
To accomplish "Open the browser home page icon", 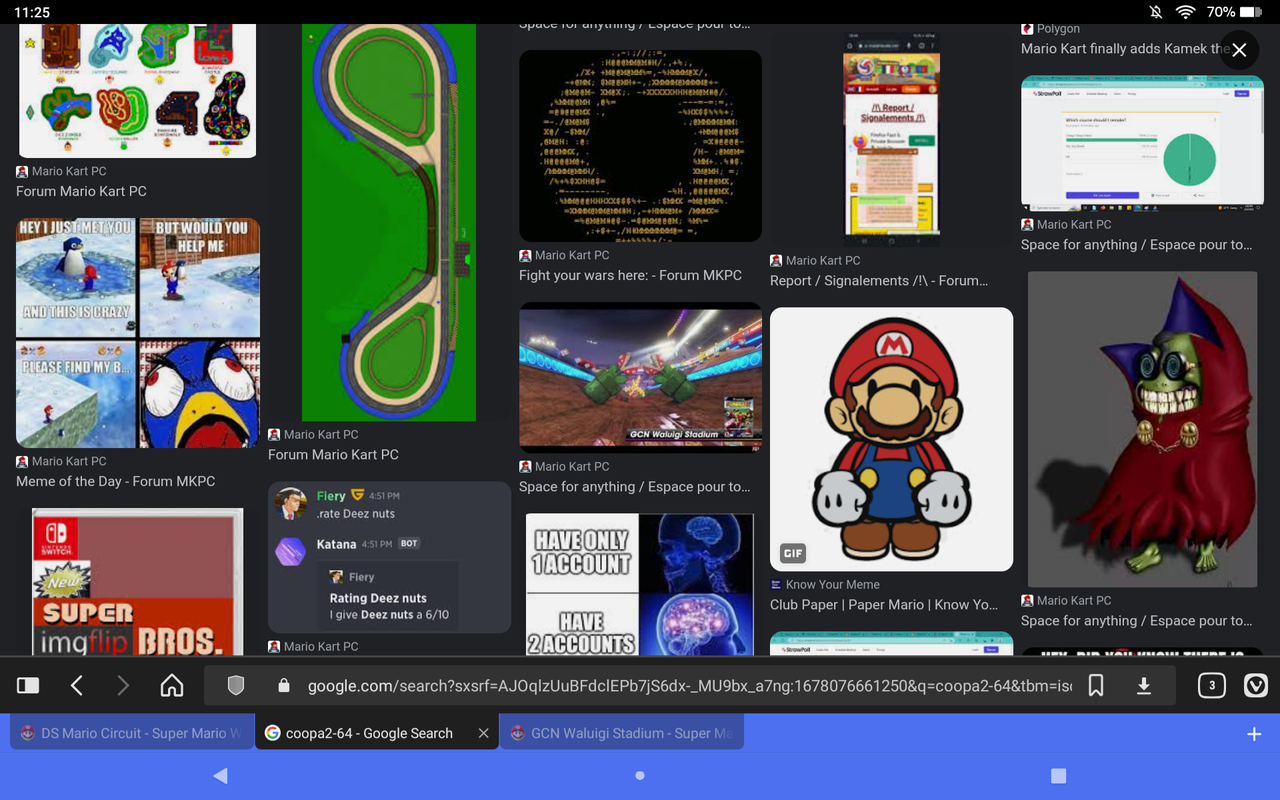I will coord(172,685).
